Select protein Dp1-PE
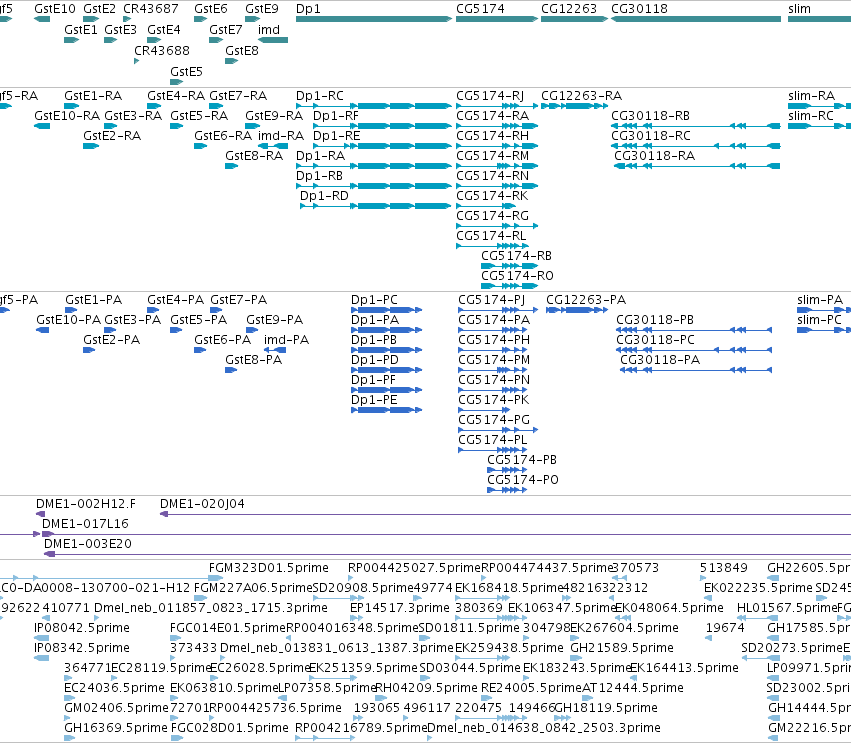This screenshot has width=851, height=743. point(386,410)
